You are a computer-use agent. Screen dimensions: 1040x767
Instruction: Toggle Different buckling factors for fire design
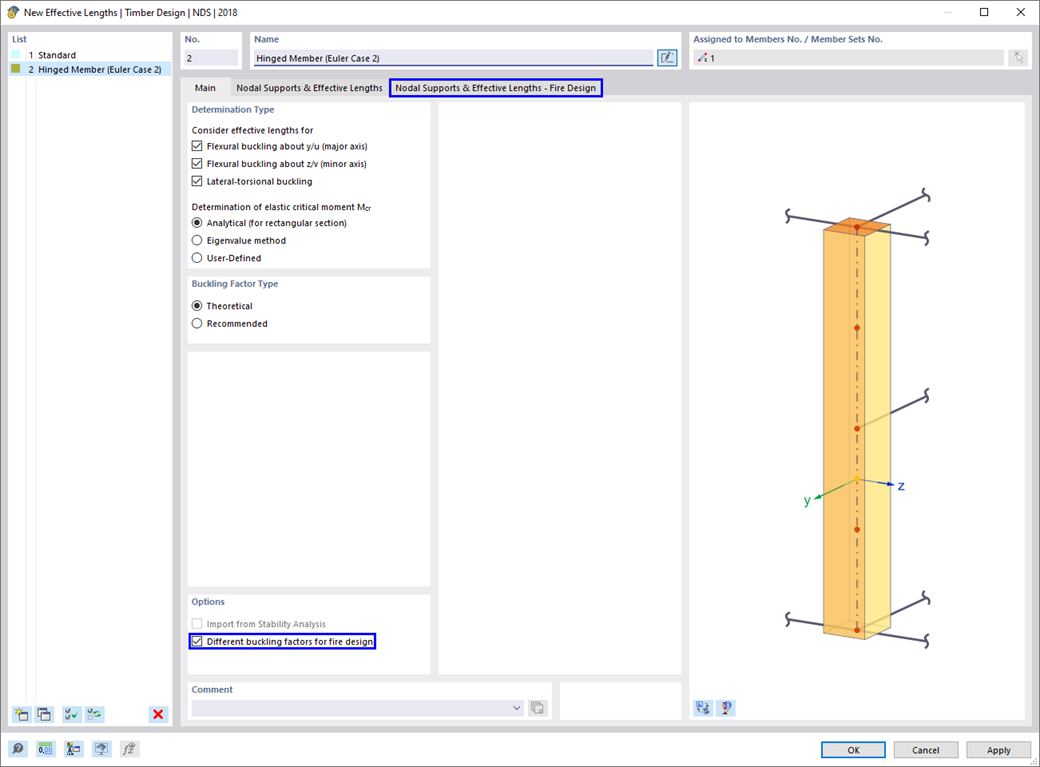click(197, 642)
